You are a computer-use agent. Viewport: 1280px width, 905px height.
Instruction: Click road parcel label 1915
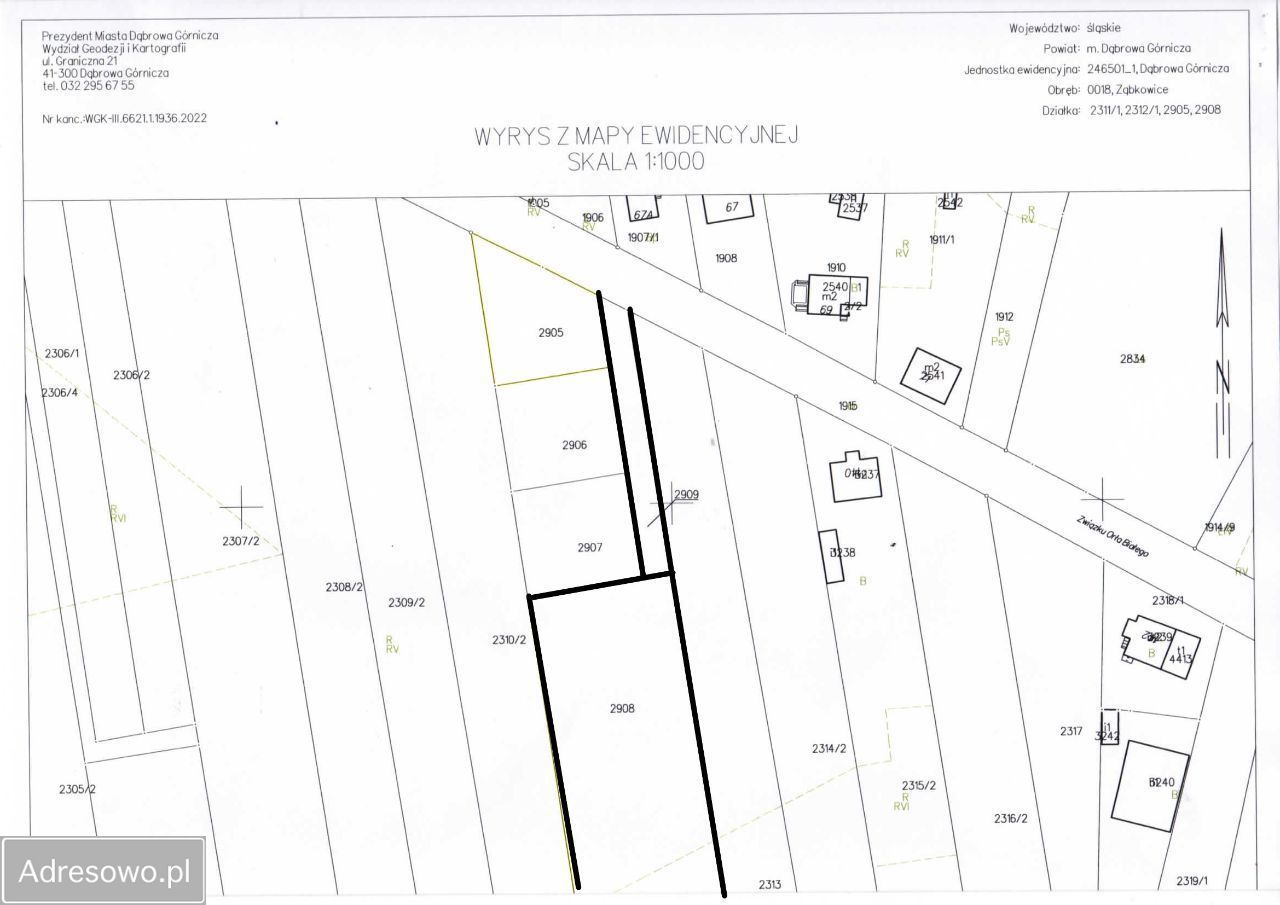coord(848,405)
